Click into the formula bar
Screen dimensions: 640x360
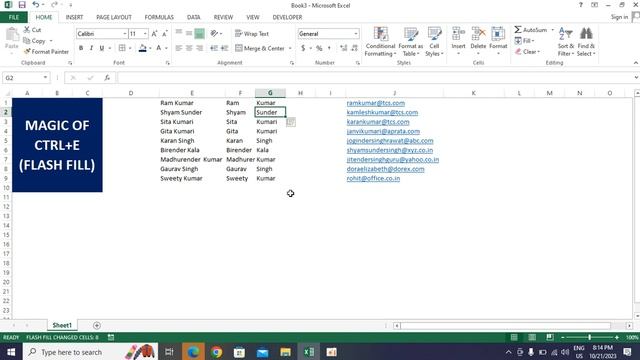376,78
